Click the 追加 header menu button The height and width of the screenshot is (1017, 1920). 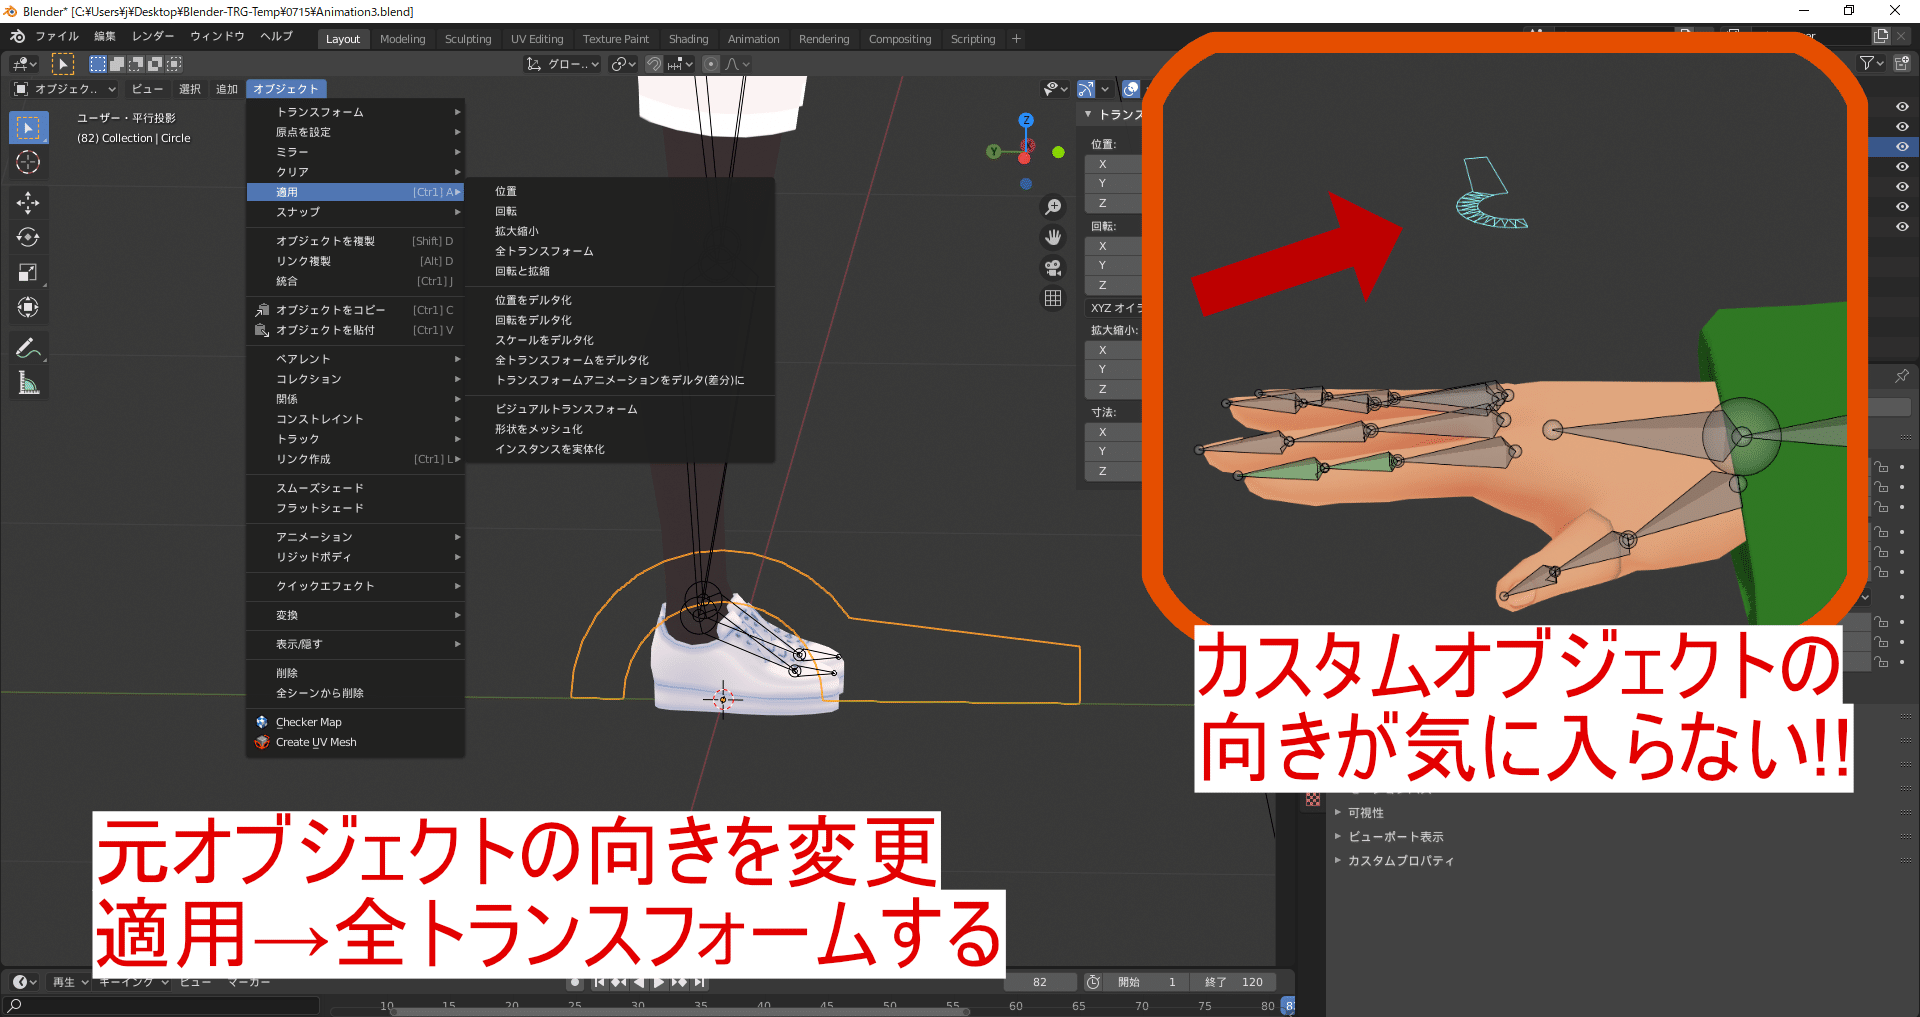tap(227, 89)
